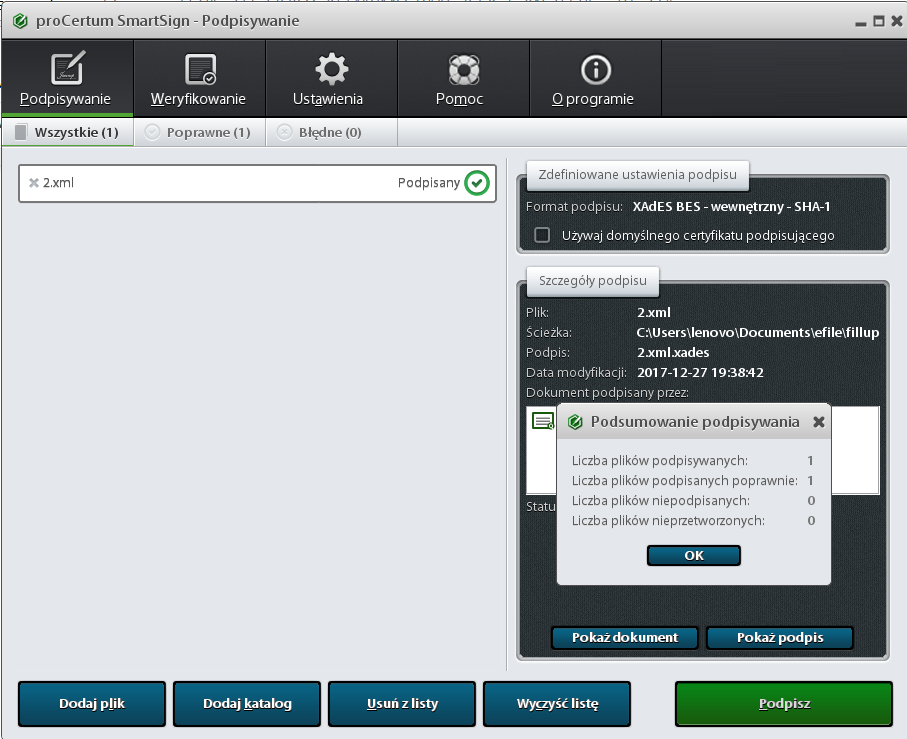This screenshot has height=739, width=907.
Task: Click the format value XAdES BES - wewnętrzny - SHA-1
Action: click(731, 206)
